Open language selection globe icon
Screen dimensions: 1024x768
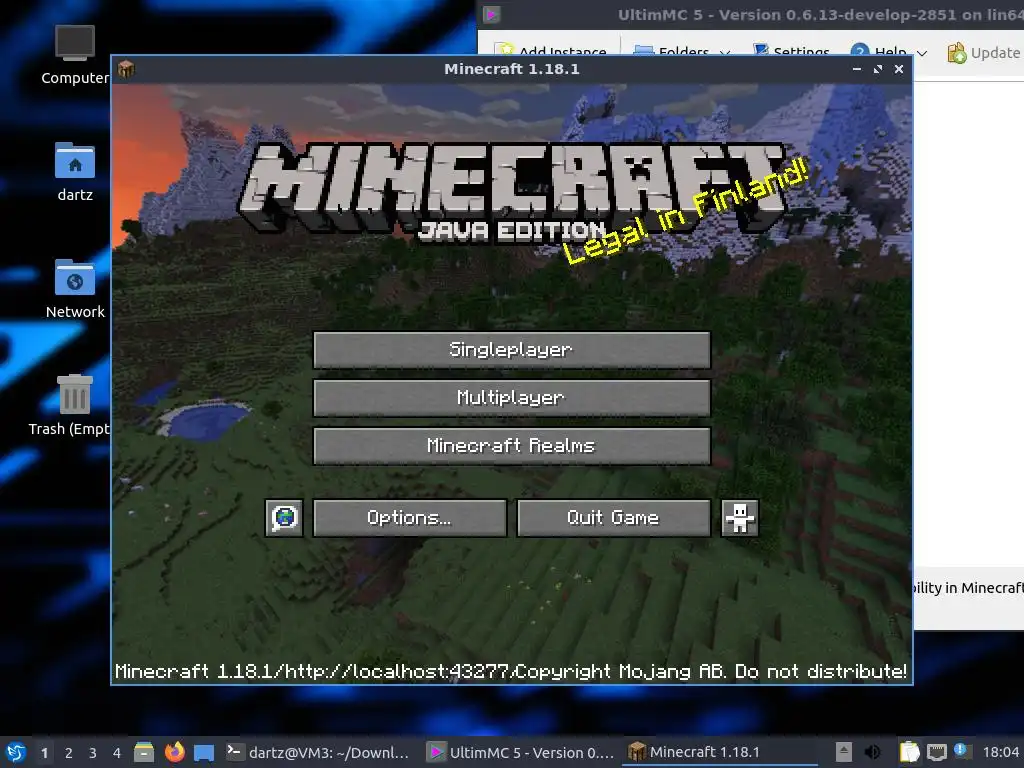(x=284, y=518)
